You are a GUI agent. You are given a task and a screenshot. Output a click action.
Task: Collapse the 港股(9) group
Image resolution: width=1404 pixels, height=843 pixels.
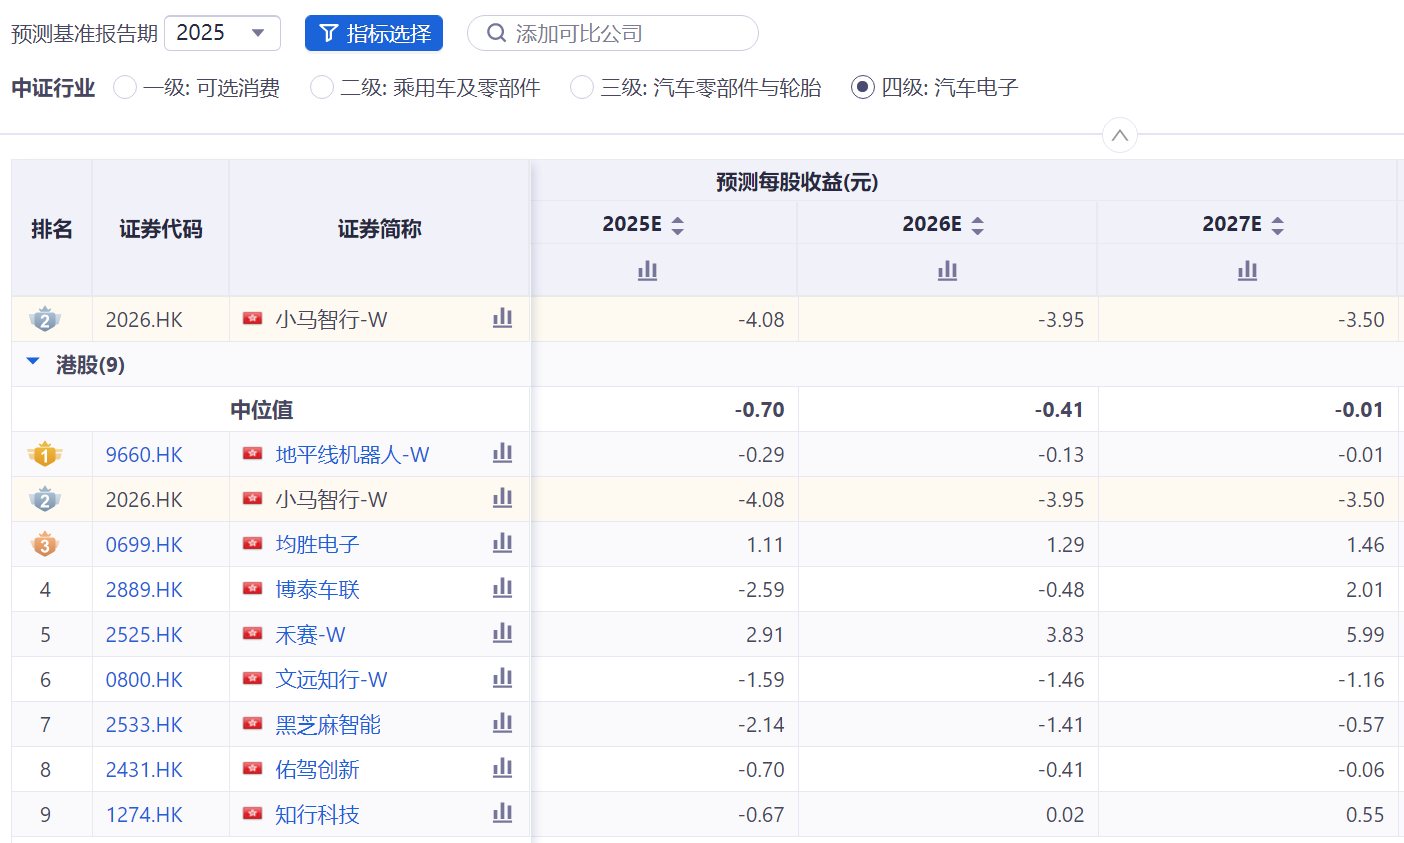[x=33, y=363]
